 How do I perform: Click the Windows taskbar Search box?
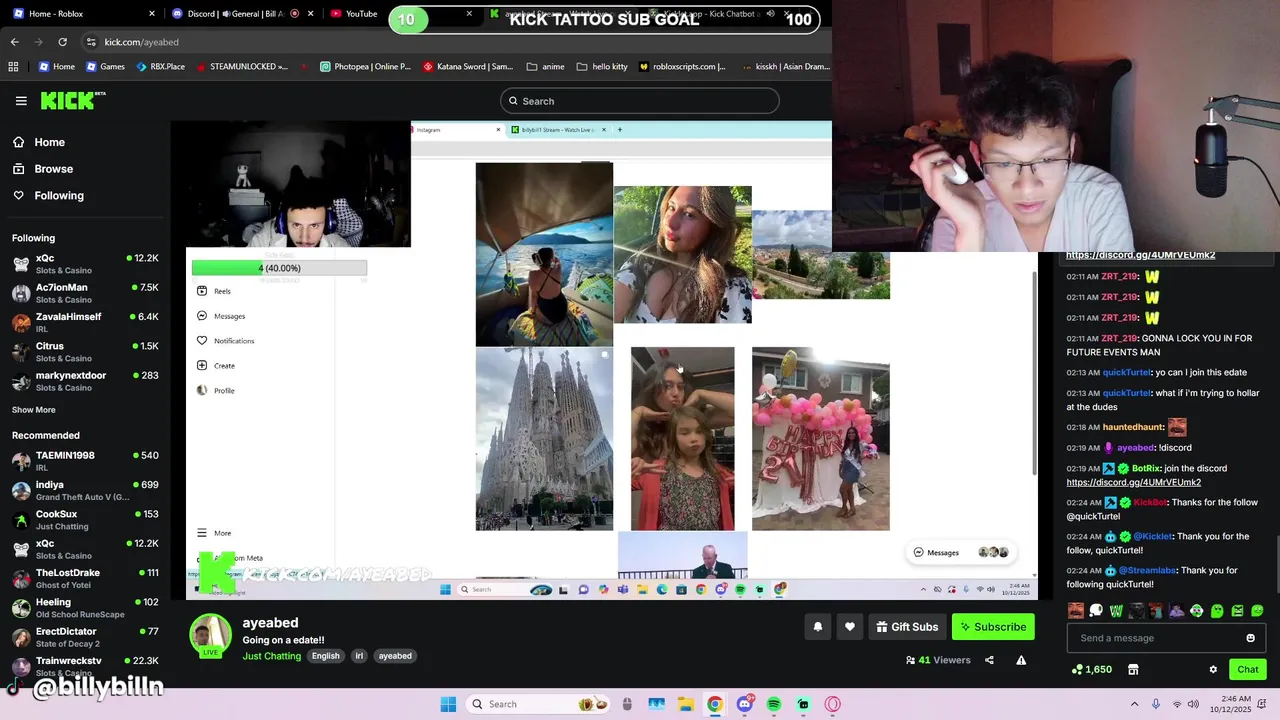tap(538, 704)
